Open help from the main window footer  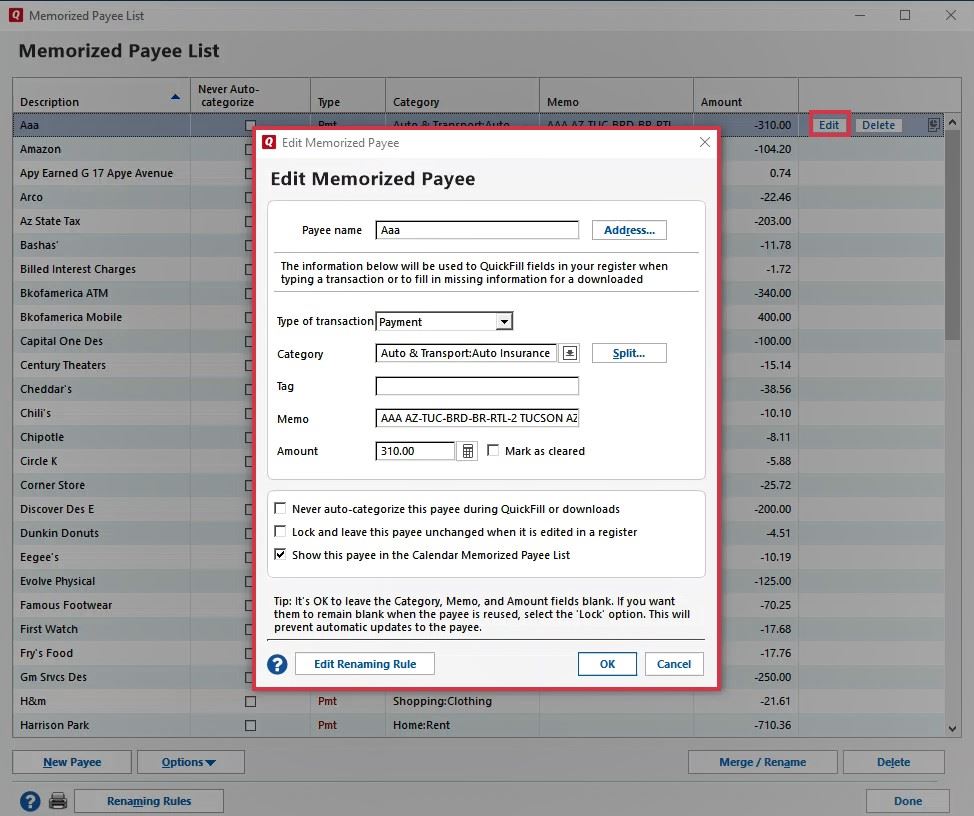[x=30, y=801]
